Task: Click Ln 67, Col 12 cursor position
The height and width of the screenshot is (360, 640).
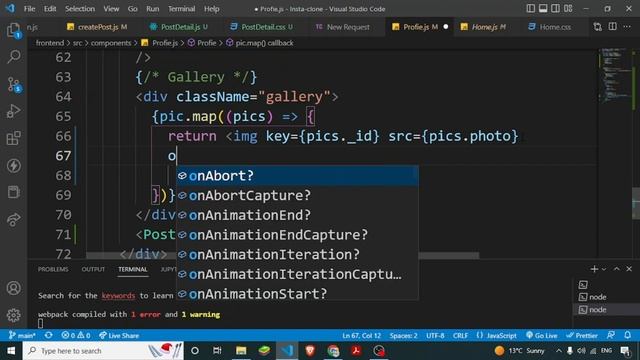Action: point(361,336)
